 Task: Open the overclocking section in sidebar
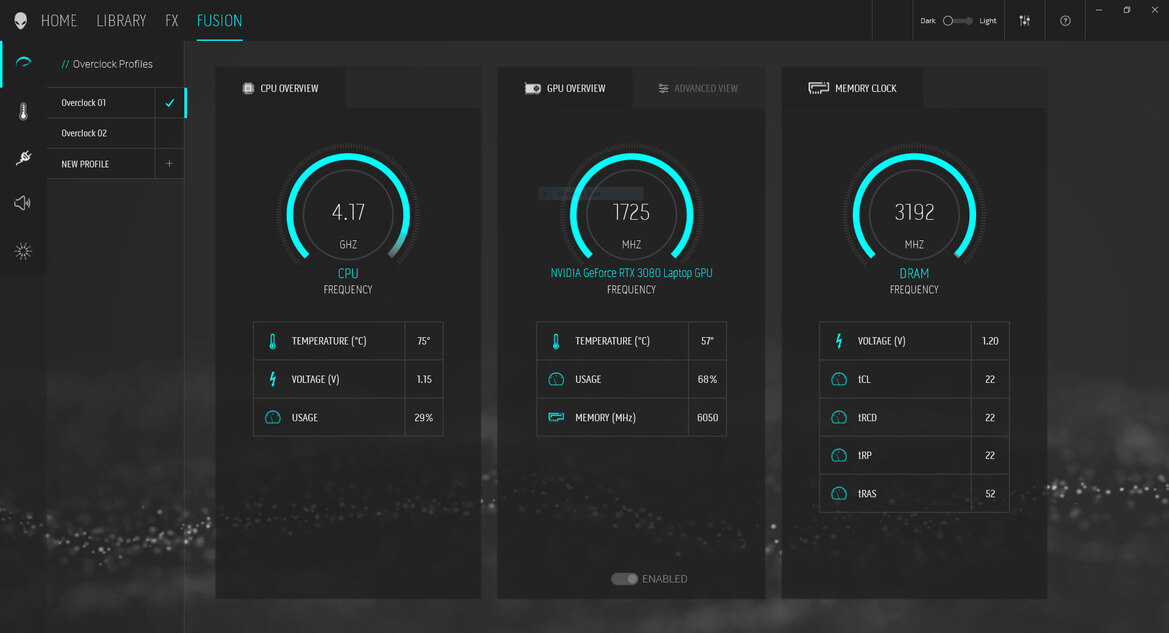[23, 64]
